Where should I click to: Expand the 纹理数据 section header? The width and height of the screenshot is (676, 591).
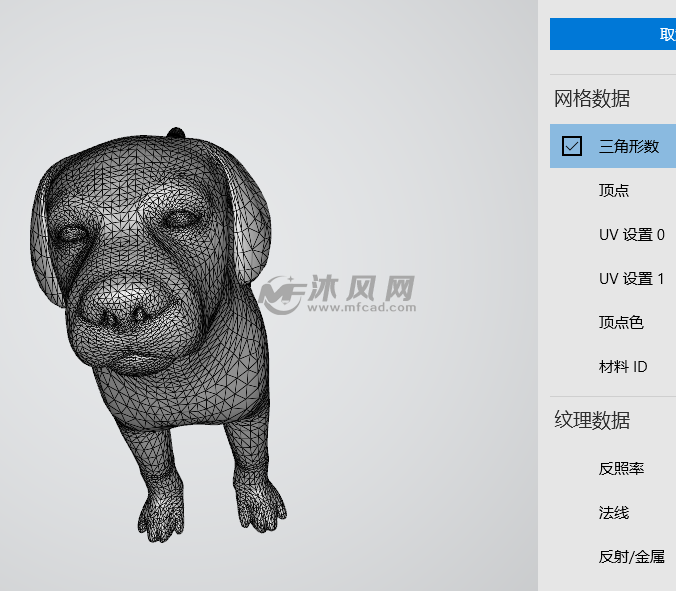click(x=592, y=420)
